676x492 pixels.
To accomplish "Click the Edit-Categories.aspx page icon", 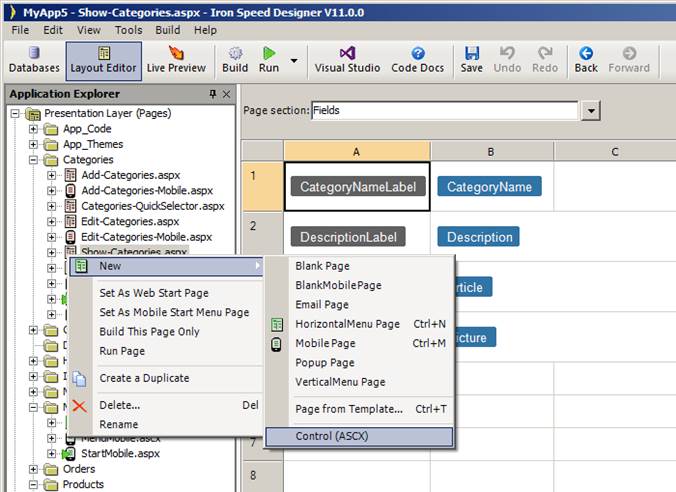I will pyautogui.click(x=70, y=222).
